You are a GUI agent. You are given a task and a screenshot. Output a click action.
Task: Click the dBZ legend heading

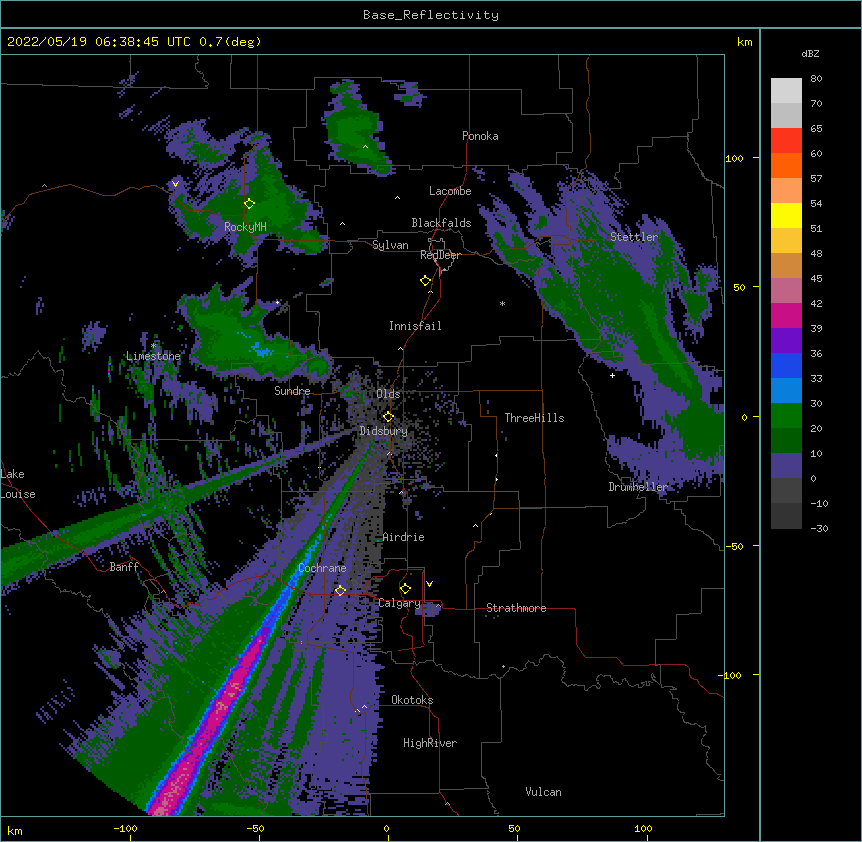click(x=810, y=53)
